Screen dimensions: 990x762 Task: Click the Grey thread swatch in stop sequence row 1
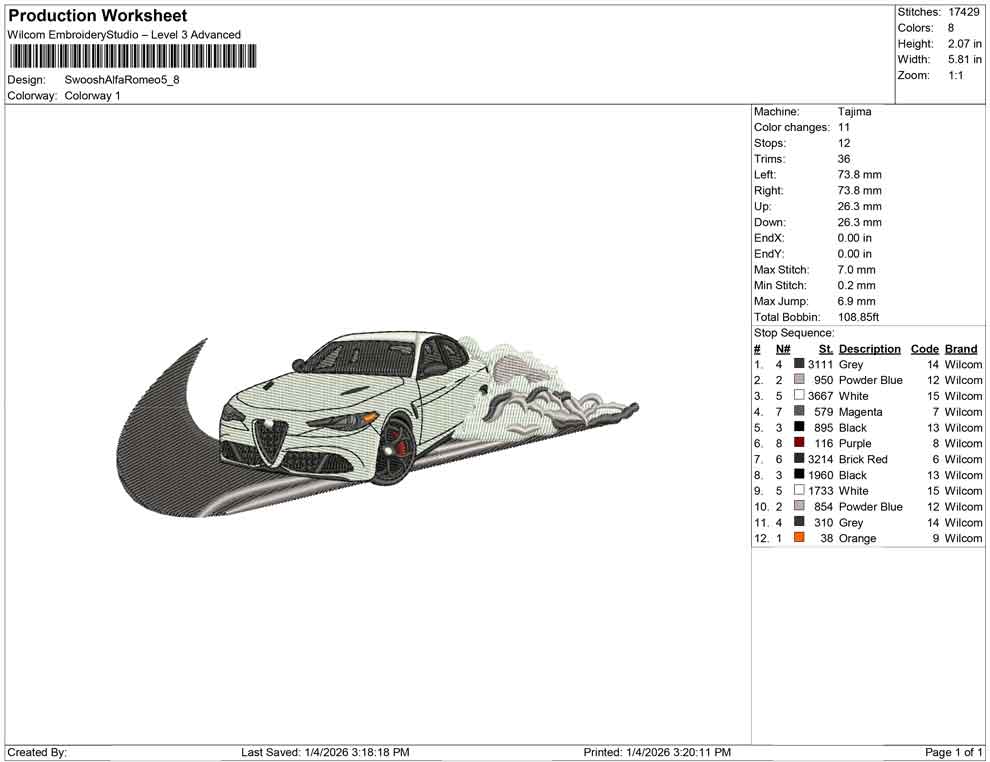(797, 364)
